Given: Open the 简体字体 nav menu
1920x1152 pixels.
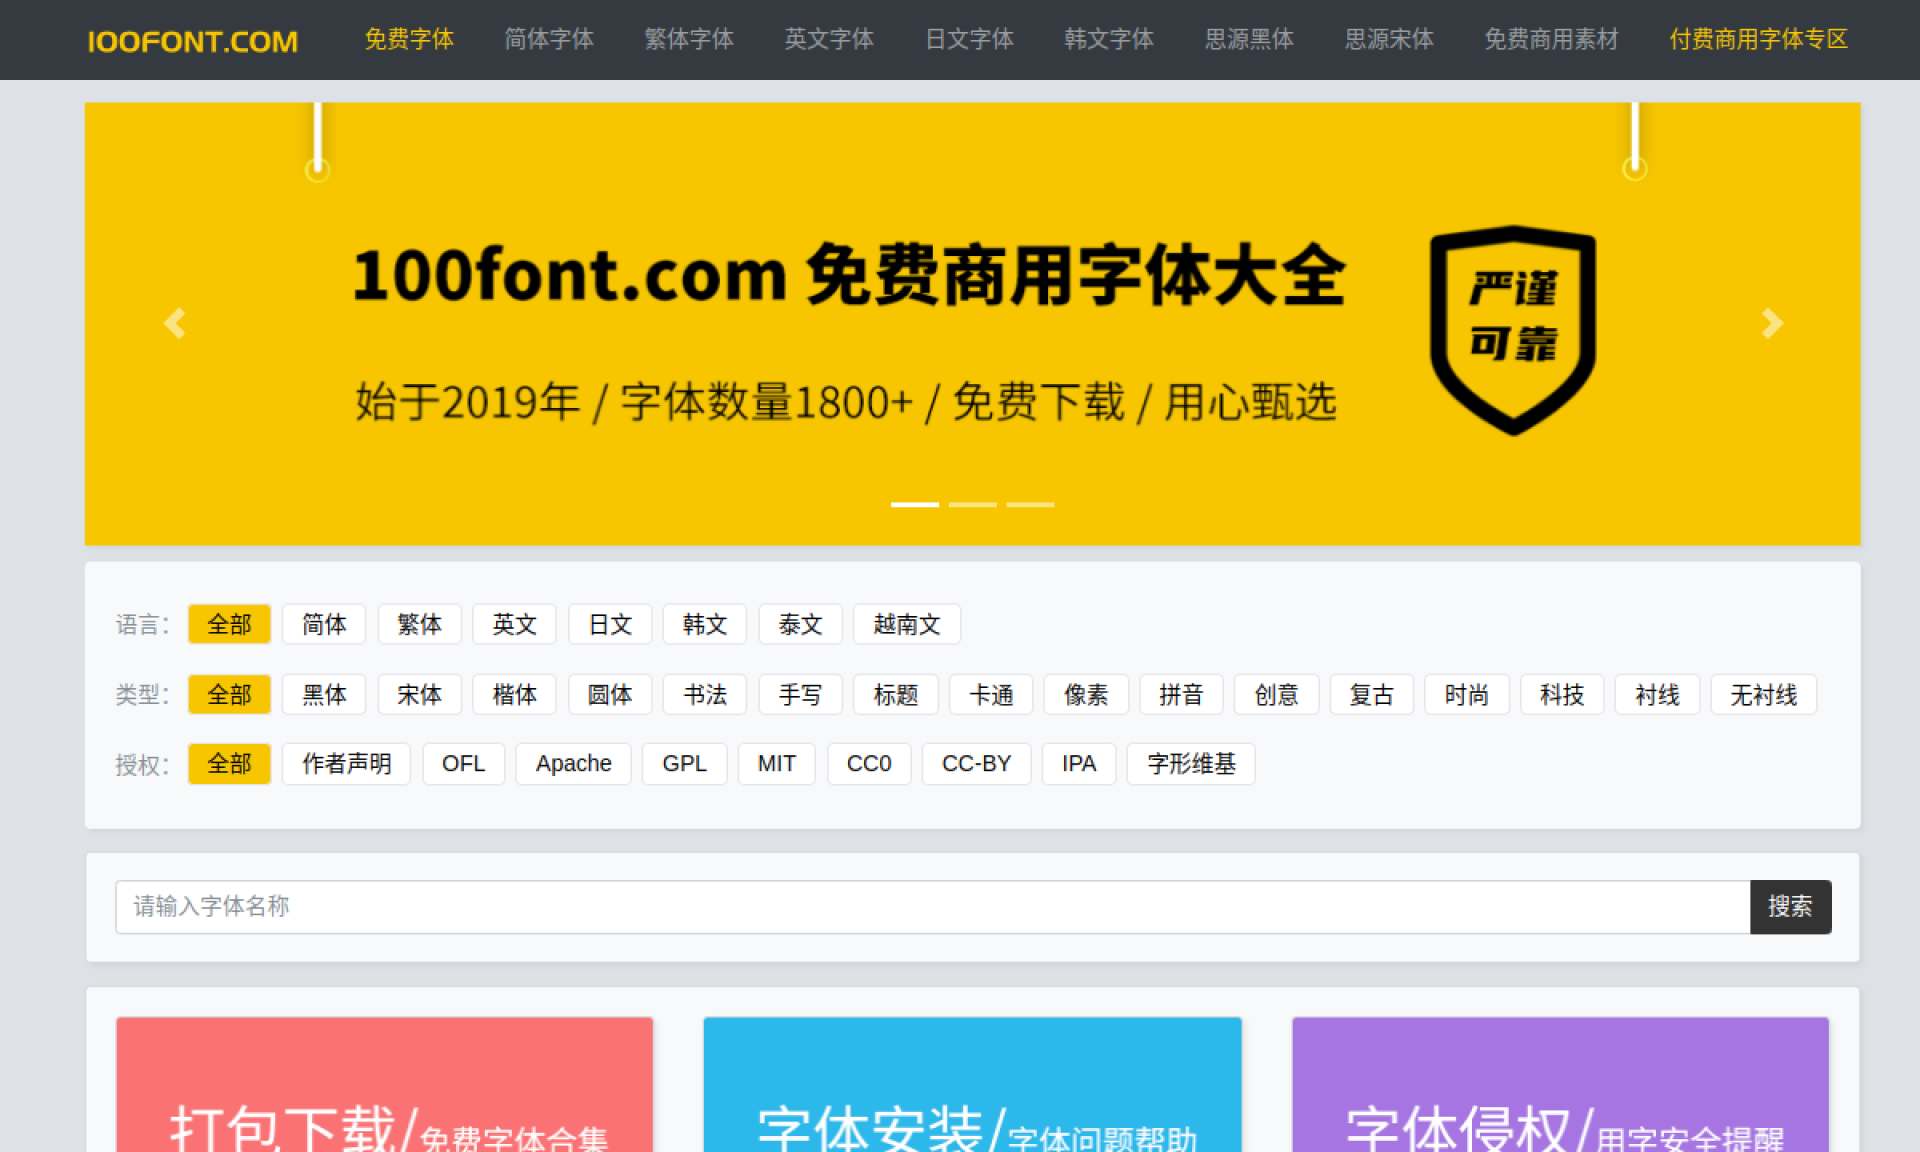Looking at the screenshot, I should [x=549, y=39].
